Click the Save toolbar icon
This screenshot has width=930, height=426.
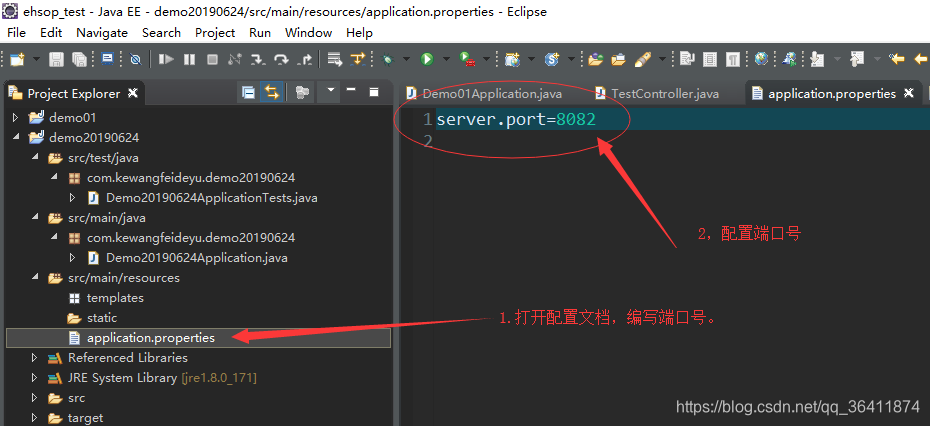(x=56, y=59)
